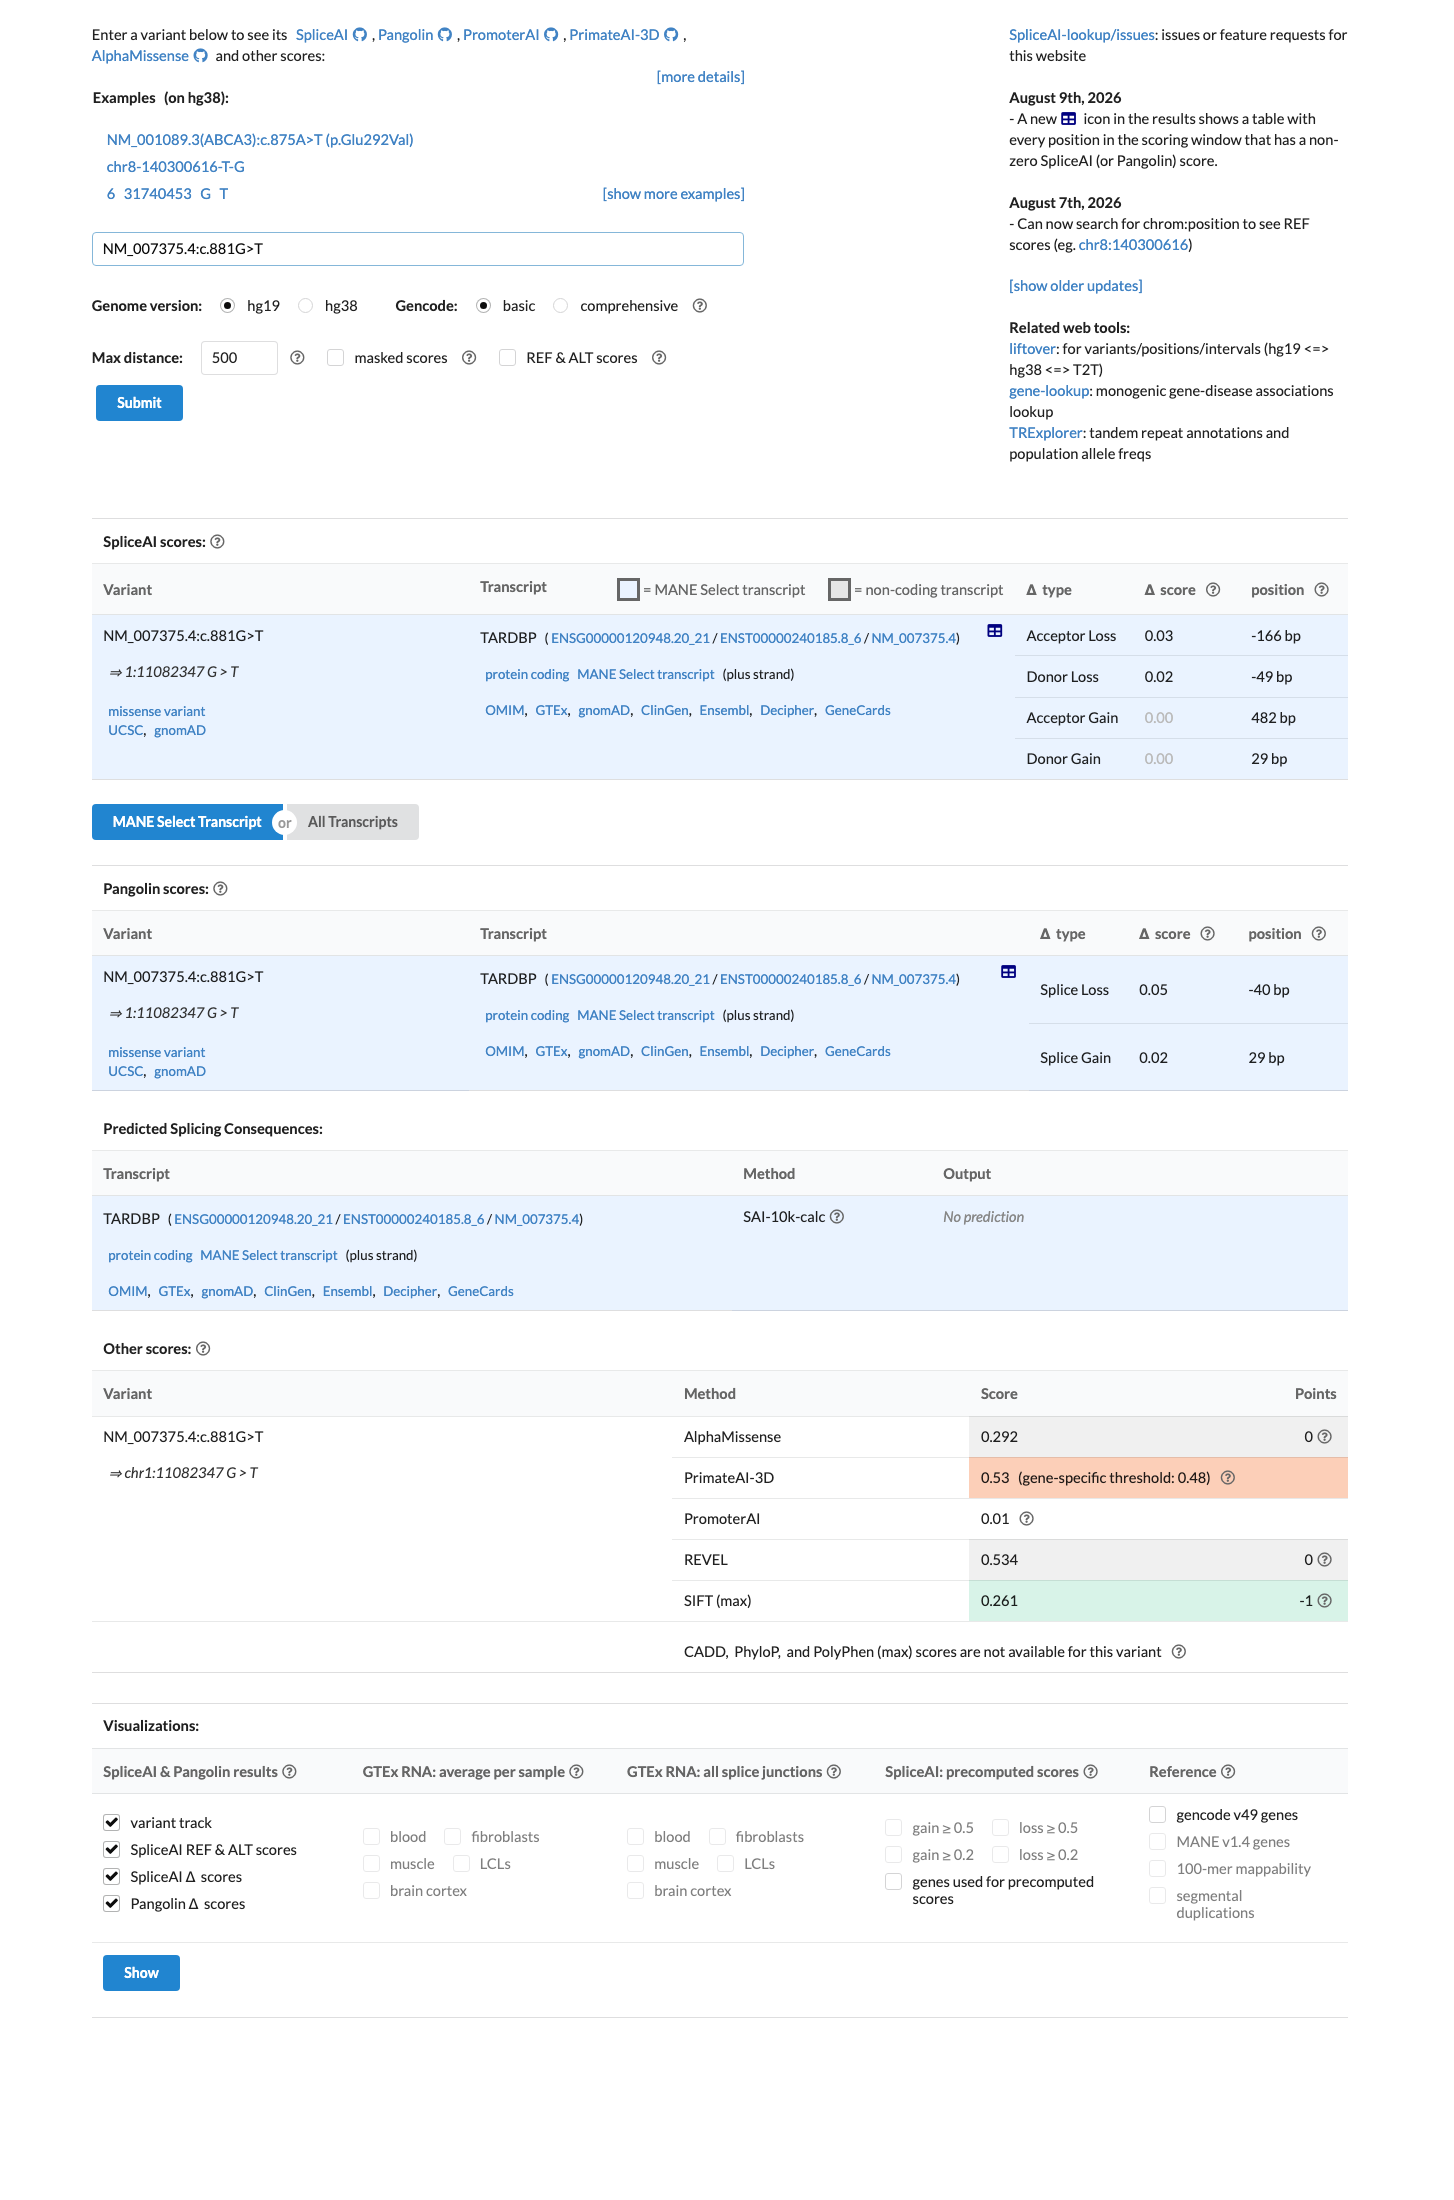The image size is (1454, 2200).
Task: Open the gene-lookup link
Action: [x=1049, y=391]
